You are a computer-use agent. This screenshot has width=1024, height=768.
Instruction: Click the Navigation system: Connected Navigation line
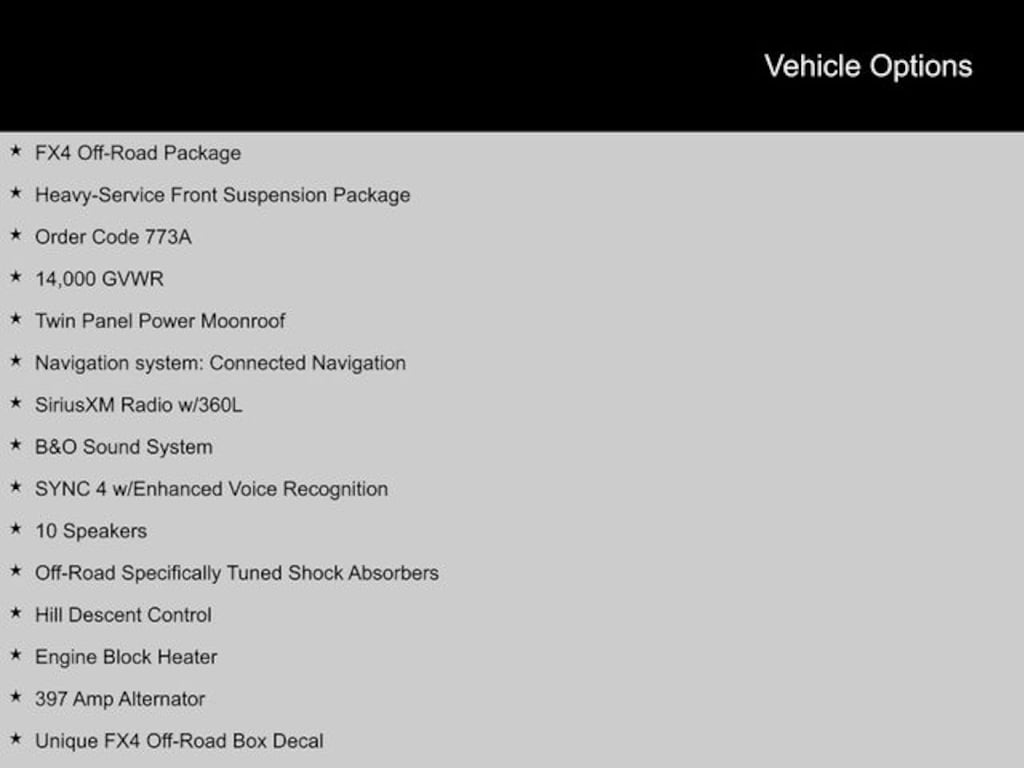coord(220,363)
